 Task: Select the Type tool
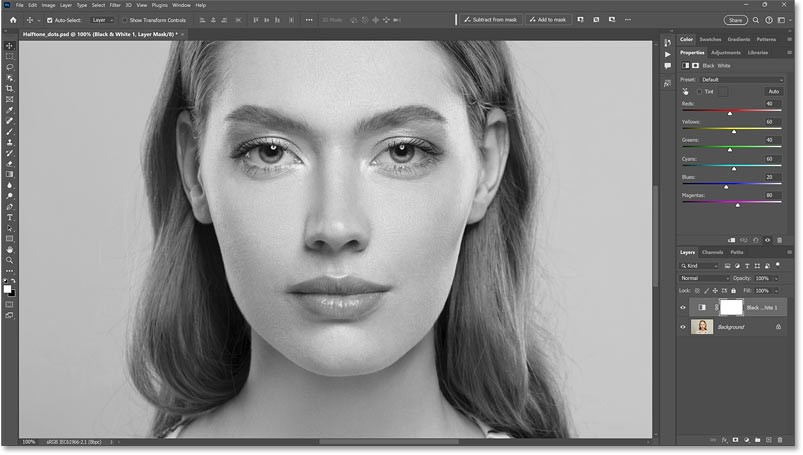9,217
